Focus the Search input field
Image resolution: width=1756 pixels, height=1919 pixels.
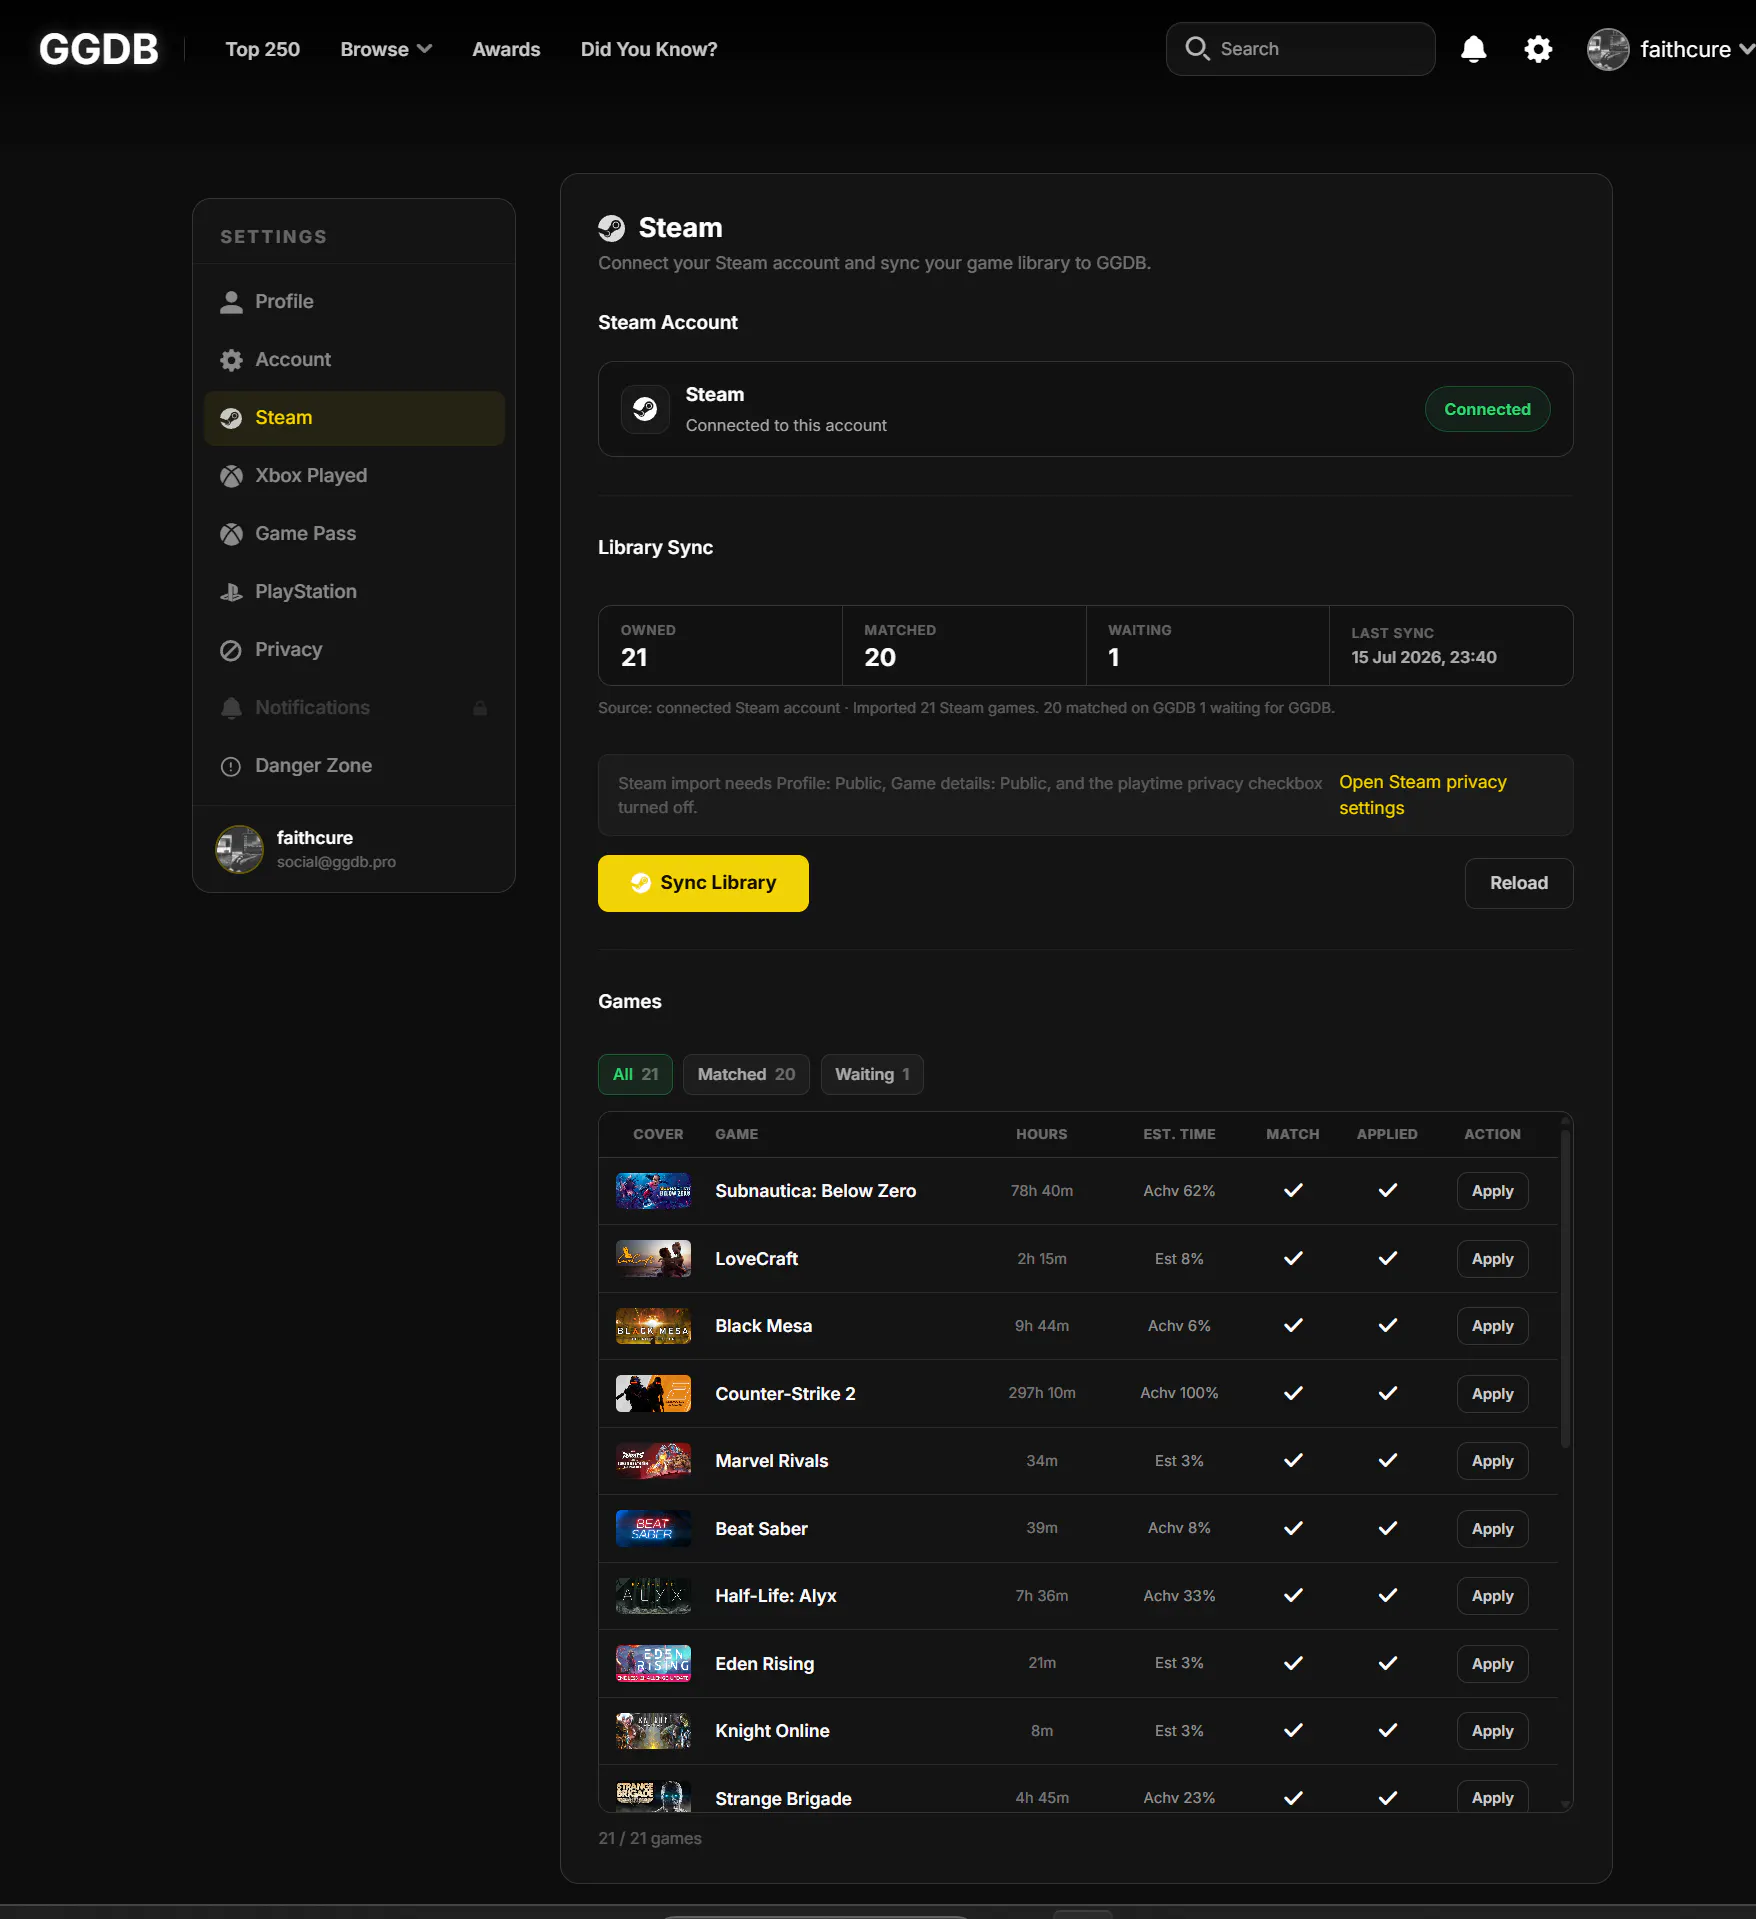(1300, 49)
